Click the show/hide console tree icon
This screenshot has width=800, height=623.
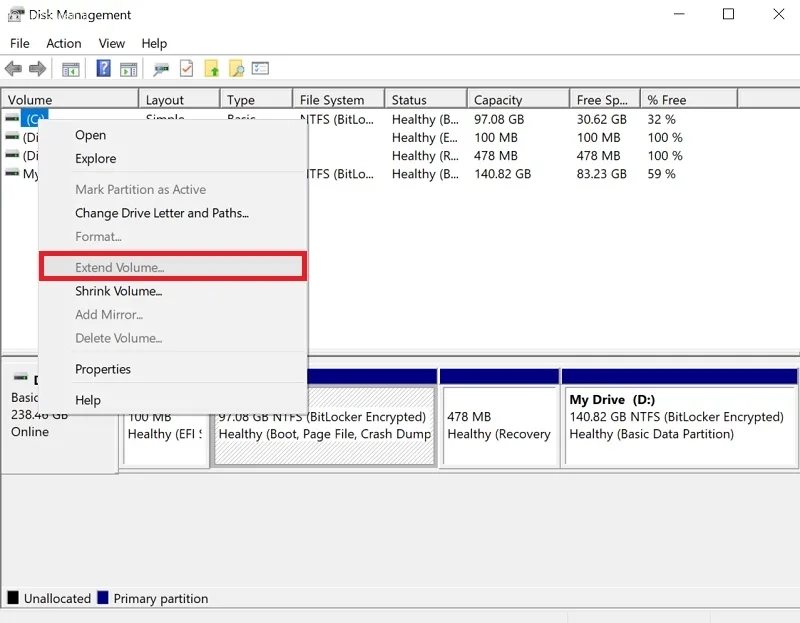point(71,69)
